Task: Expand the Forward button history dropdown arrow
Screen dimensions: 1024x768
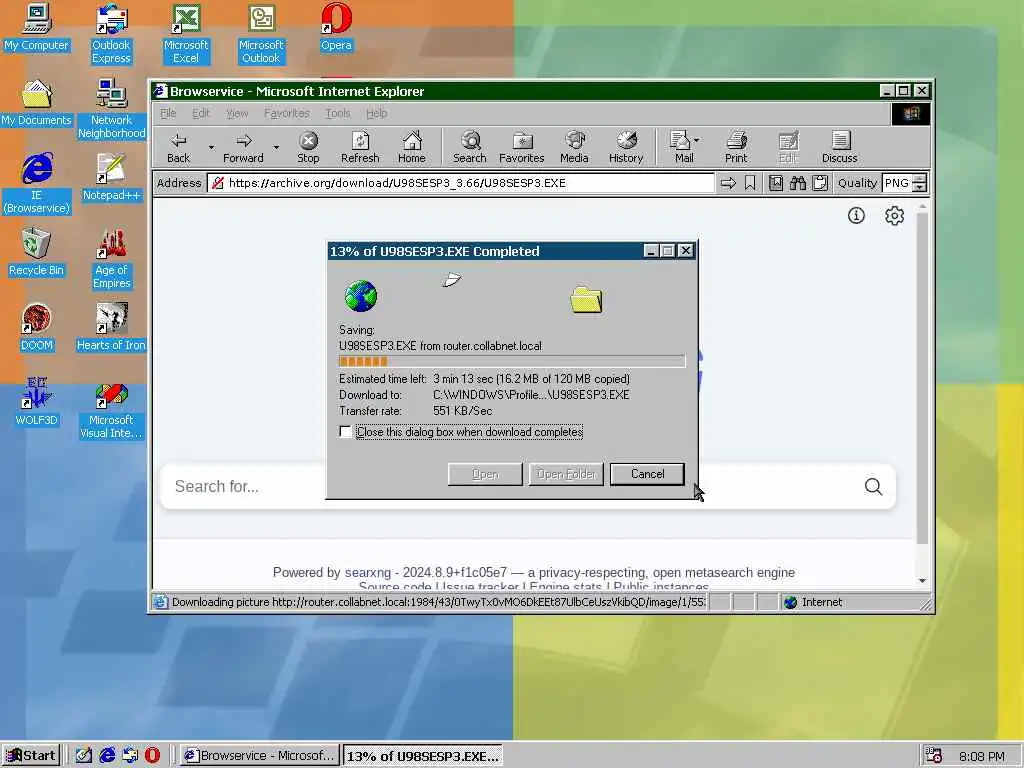Action: pos(276,148)
